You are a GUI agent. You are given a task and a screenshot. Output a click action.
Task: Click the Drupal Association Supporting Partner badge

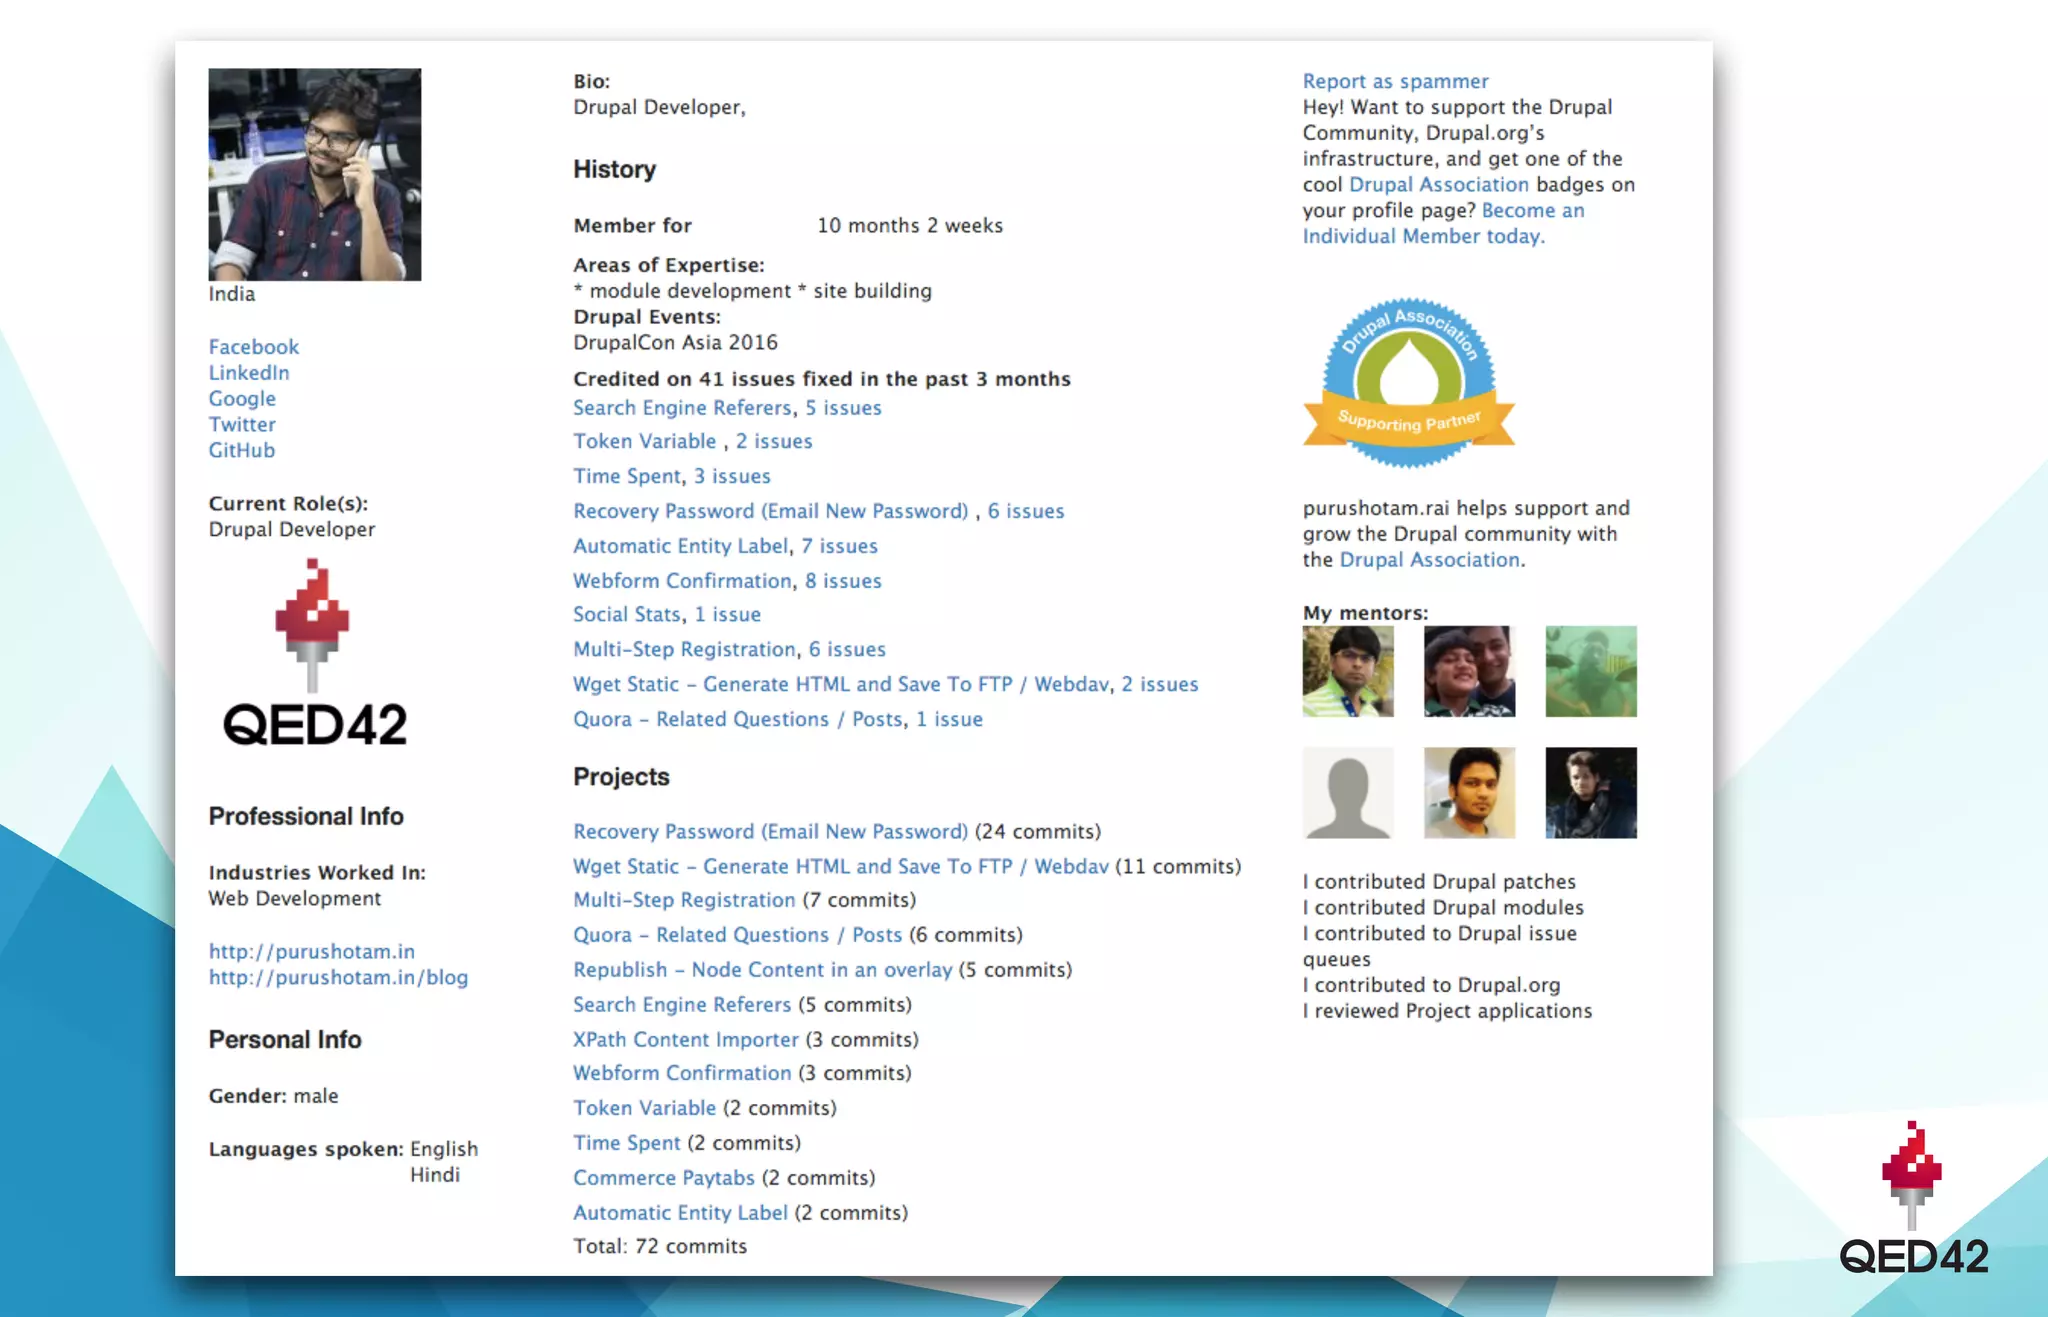click(1408, 383)
